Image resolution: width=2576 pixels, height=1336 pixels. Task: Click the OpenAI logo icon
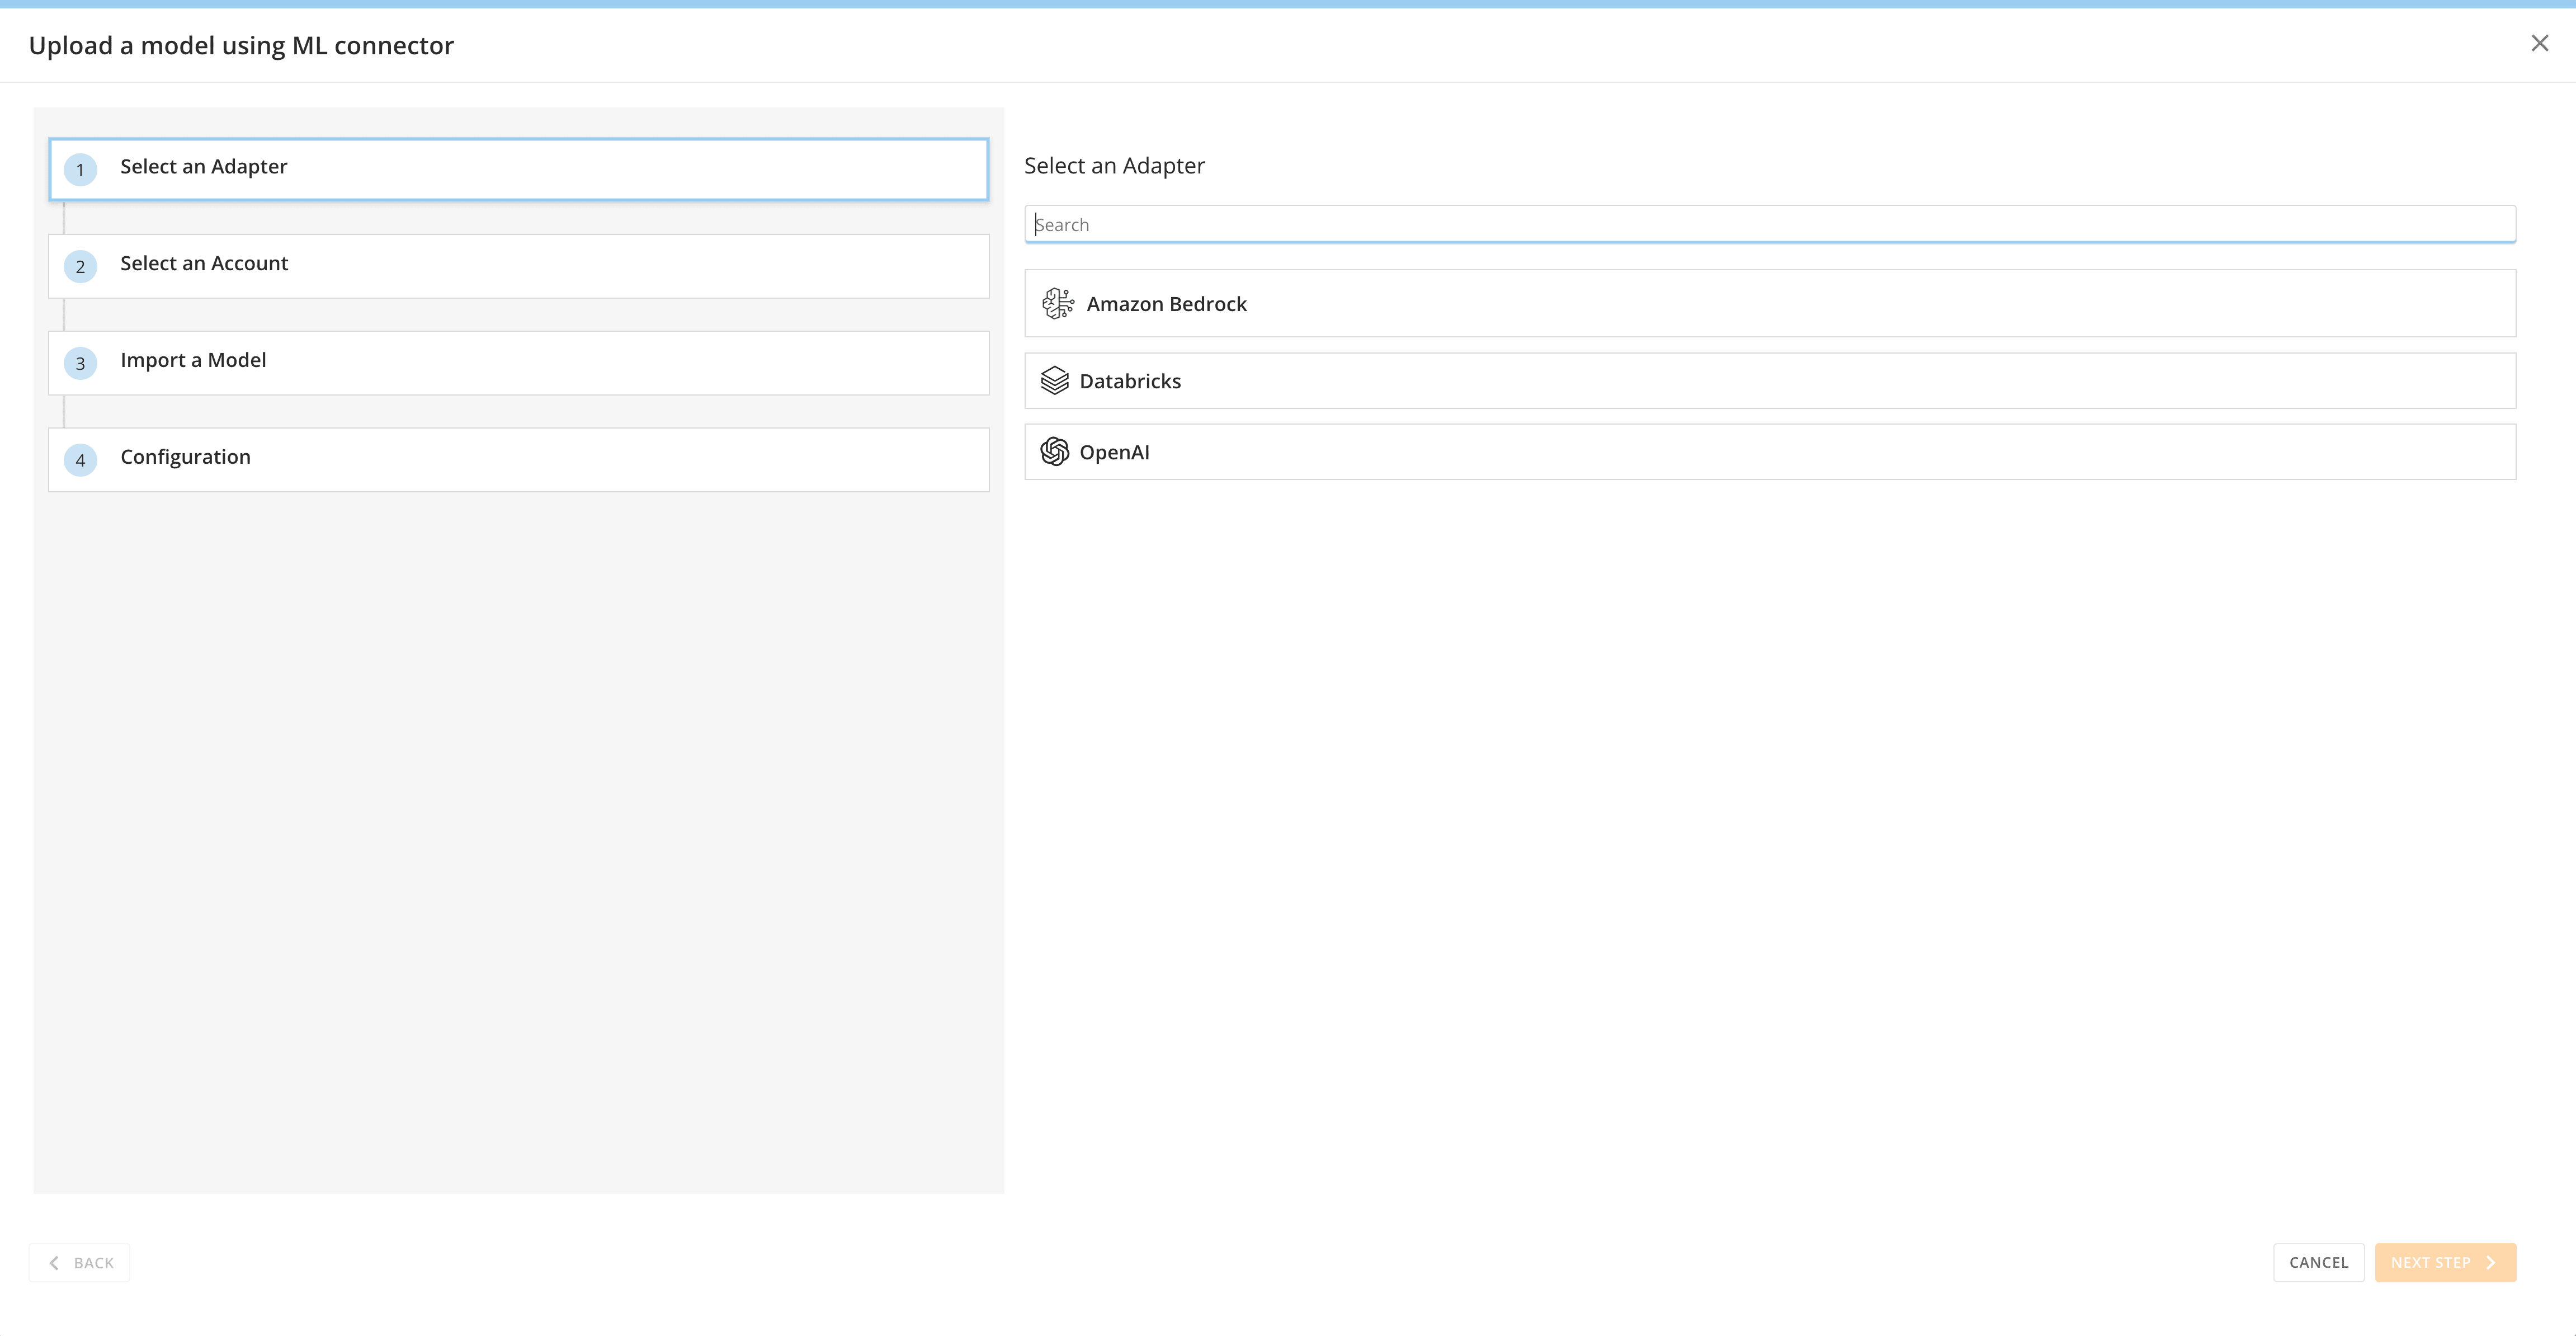coord(1054,452)
